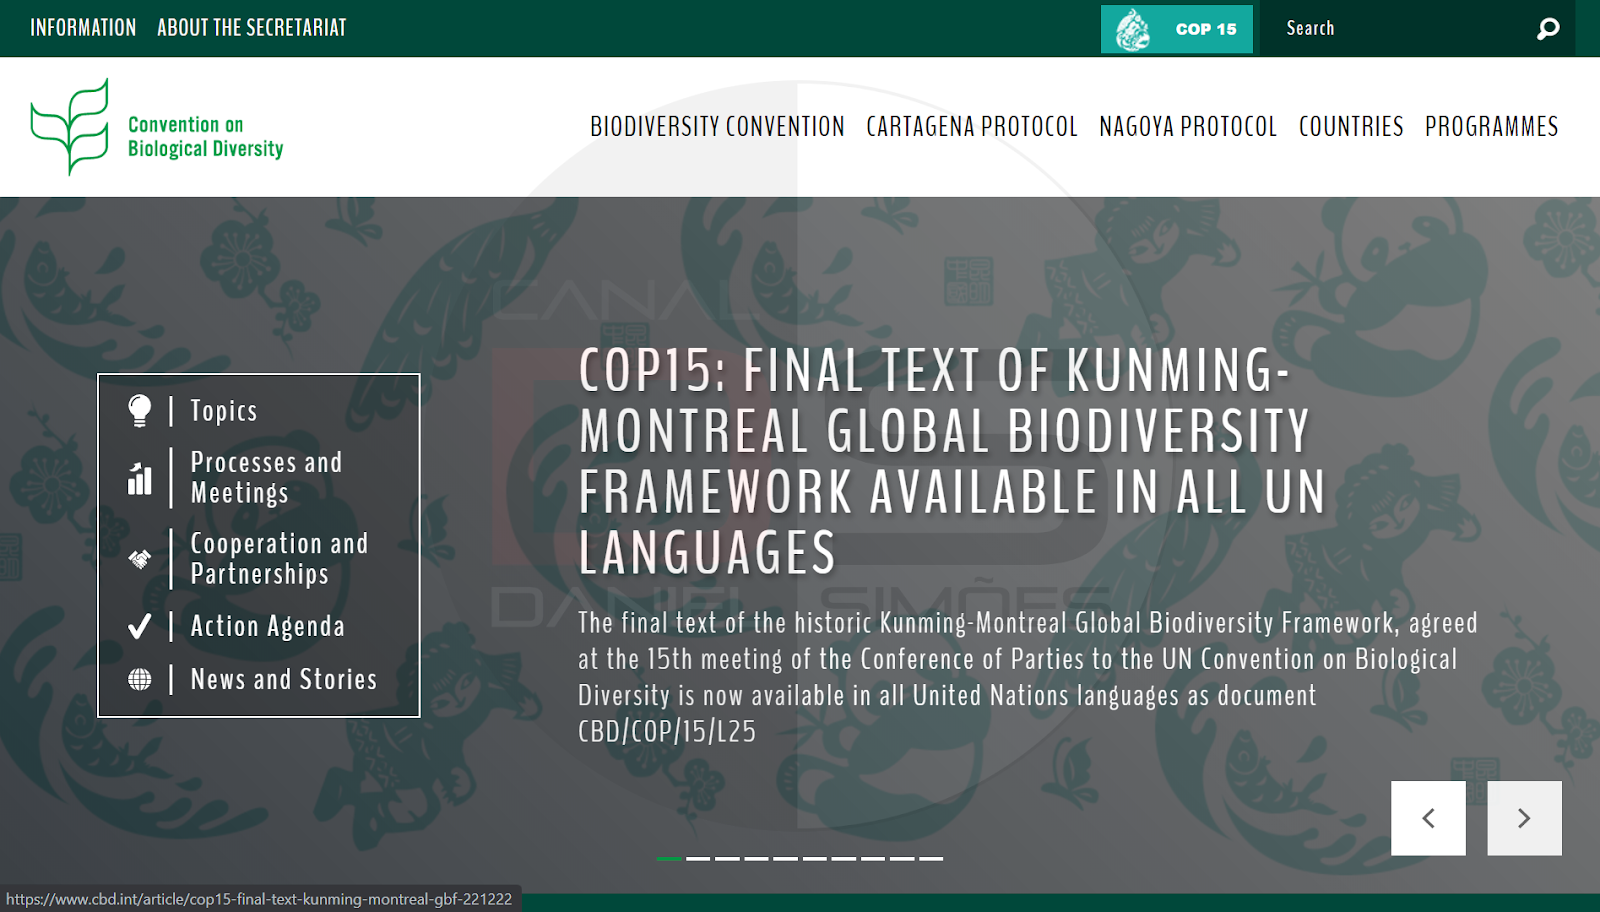Select the last carousel indicator dash
Viewport: 1600px width, 912px height.
pyautogui.click(x=930, y=858)
